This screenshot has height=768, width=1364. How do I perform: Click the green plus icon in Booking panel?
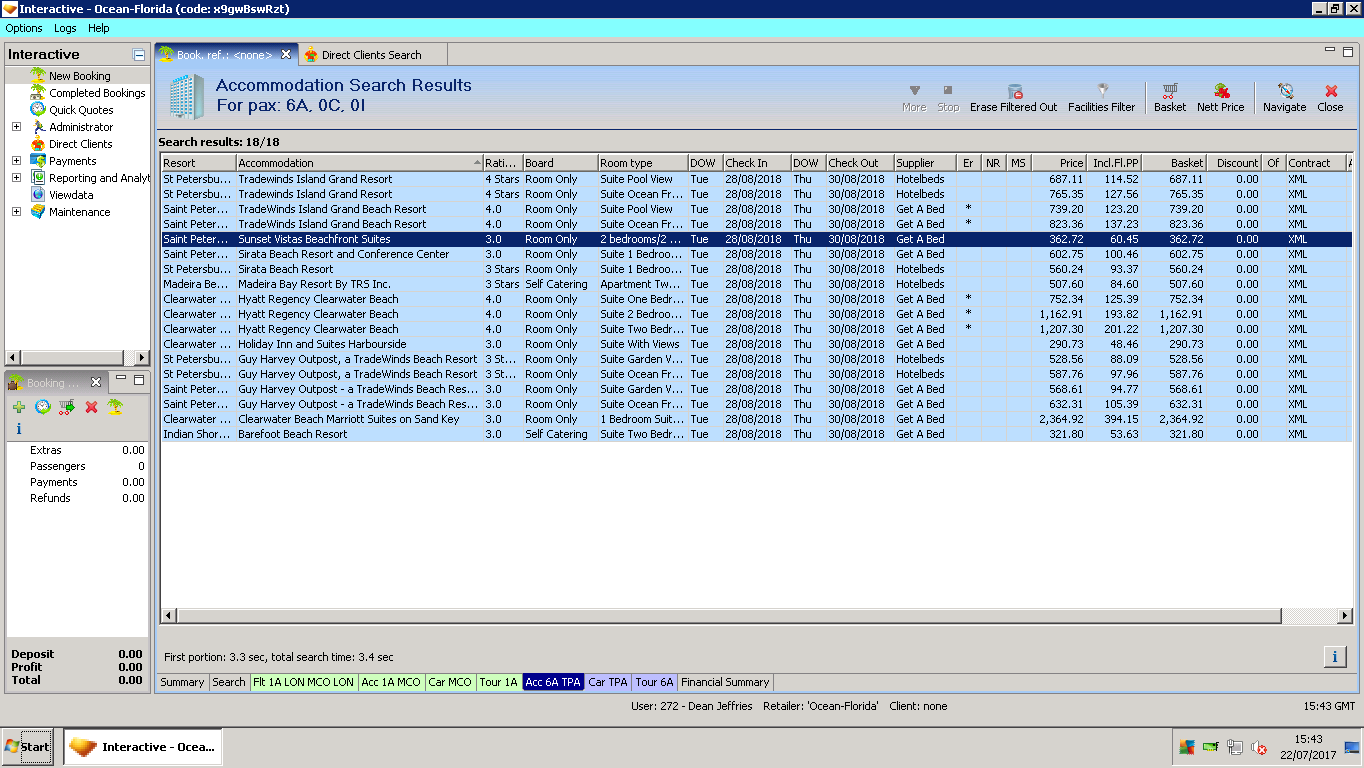(x=19, y=407)
